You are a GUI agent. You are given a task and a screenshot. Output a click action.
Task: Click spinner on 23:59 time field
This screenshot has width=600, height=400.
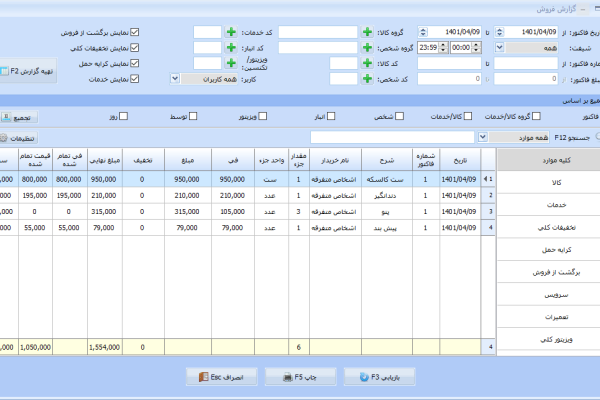443,47
